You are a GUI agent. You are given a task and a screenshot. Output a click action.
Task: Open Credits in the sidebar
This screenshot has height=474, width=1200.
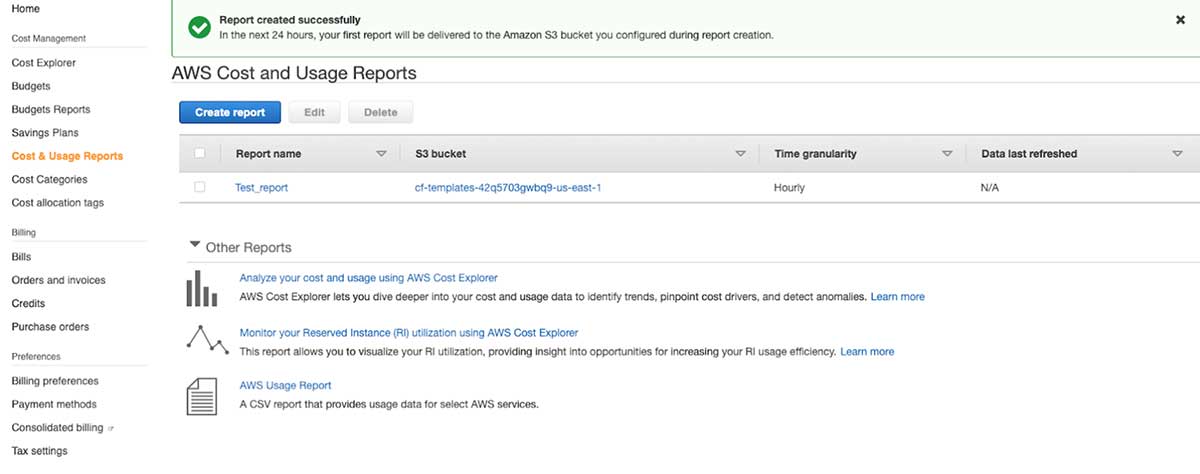28,303
